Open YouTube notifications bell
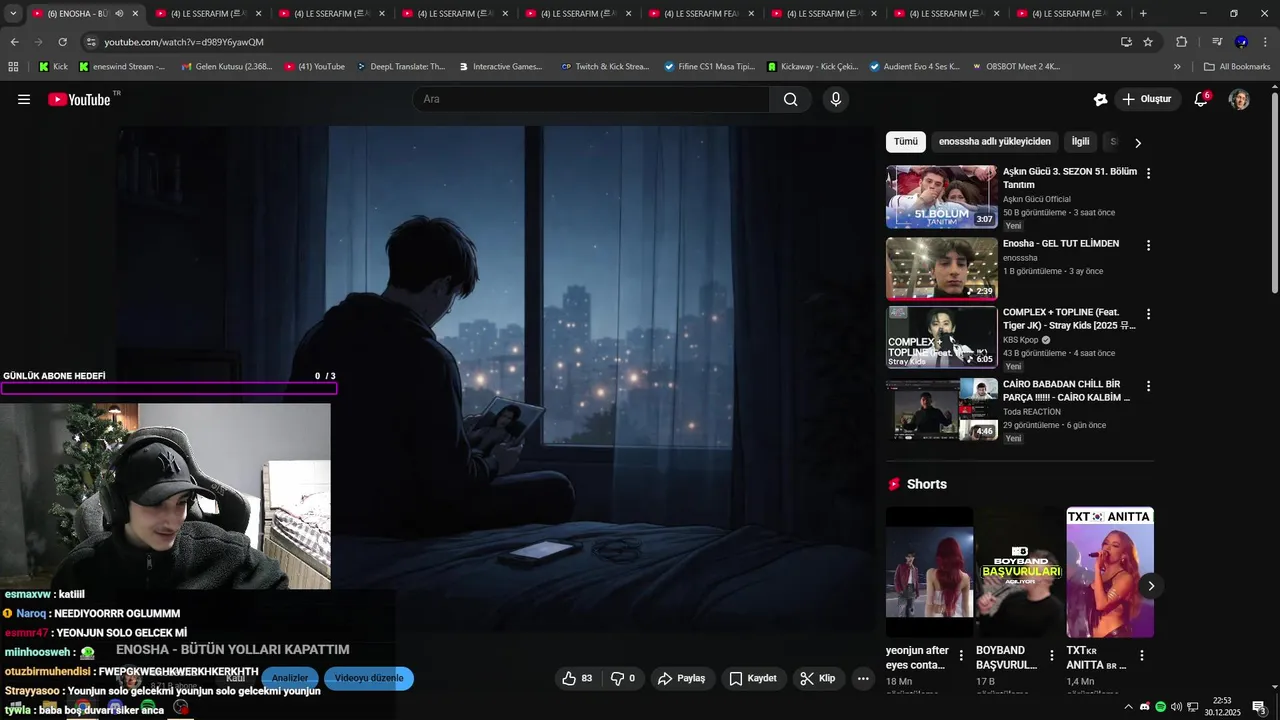1280x720 pixels. click(1202, 99)
